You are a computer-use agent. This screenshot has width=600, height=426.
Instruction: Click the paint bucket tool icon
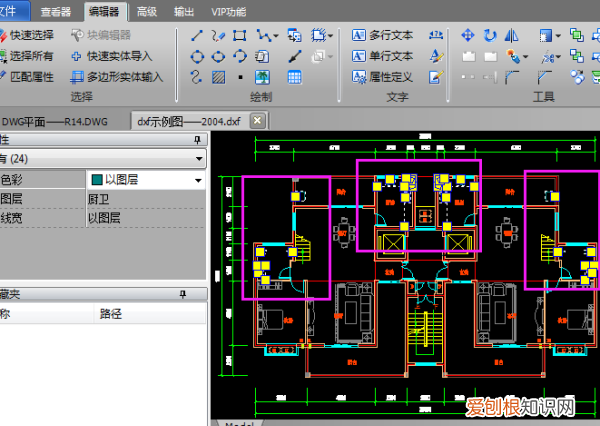(x=513, y=56)
